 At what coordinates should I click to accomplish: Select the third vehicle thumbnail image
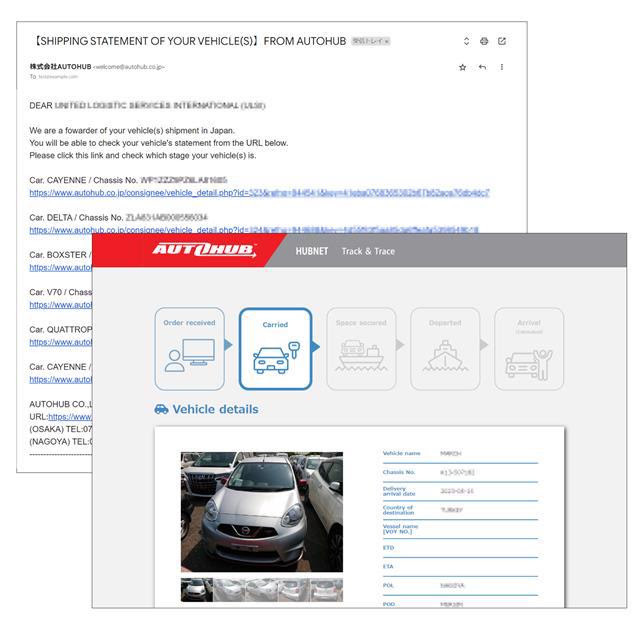[x=262, y=590]
